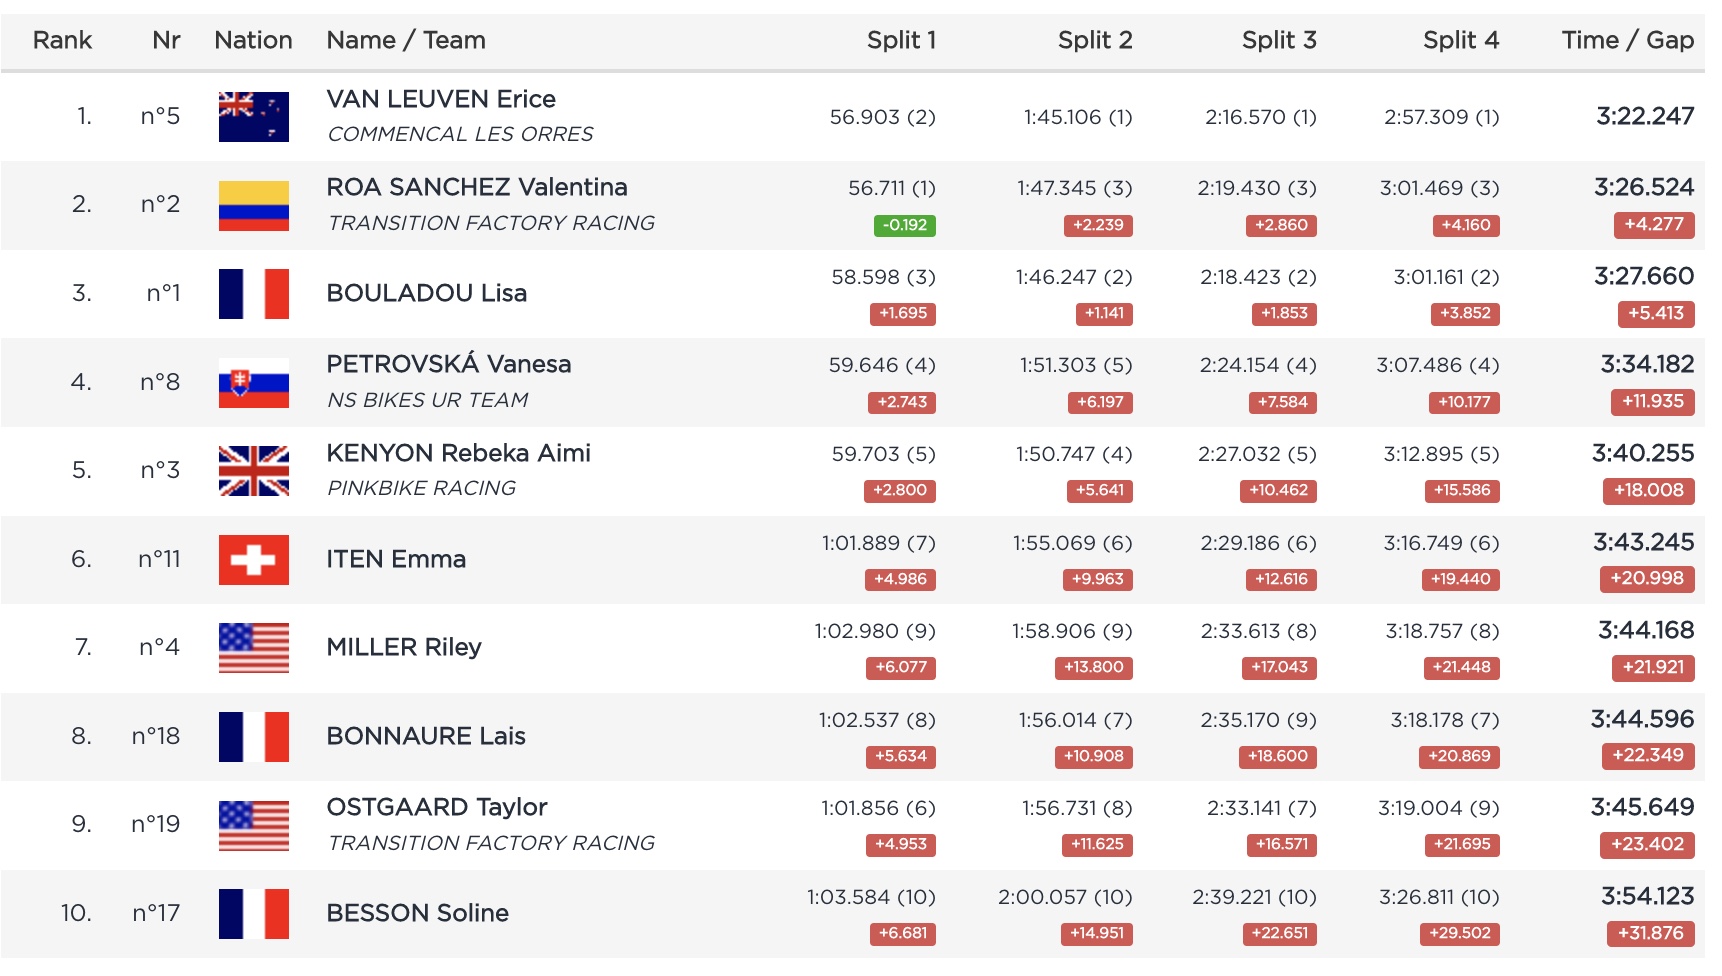Click Riley Miller's USA flag icon
Screen dimensions: 1722x976
tap(253, 648)
